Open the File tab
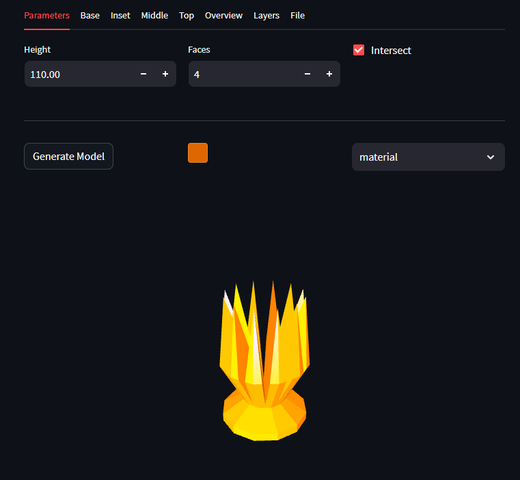520x480 pixels. pos(297,16)
